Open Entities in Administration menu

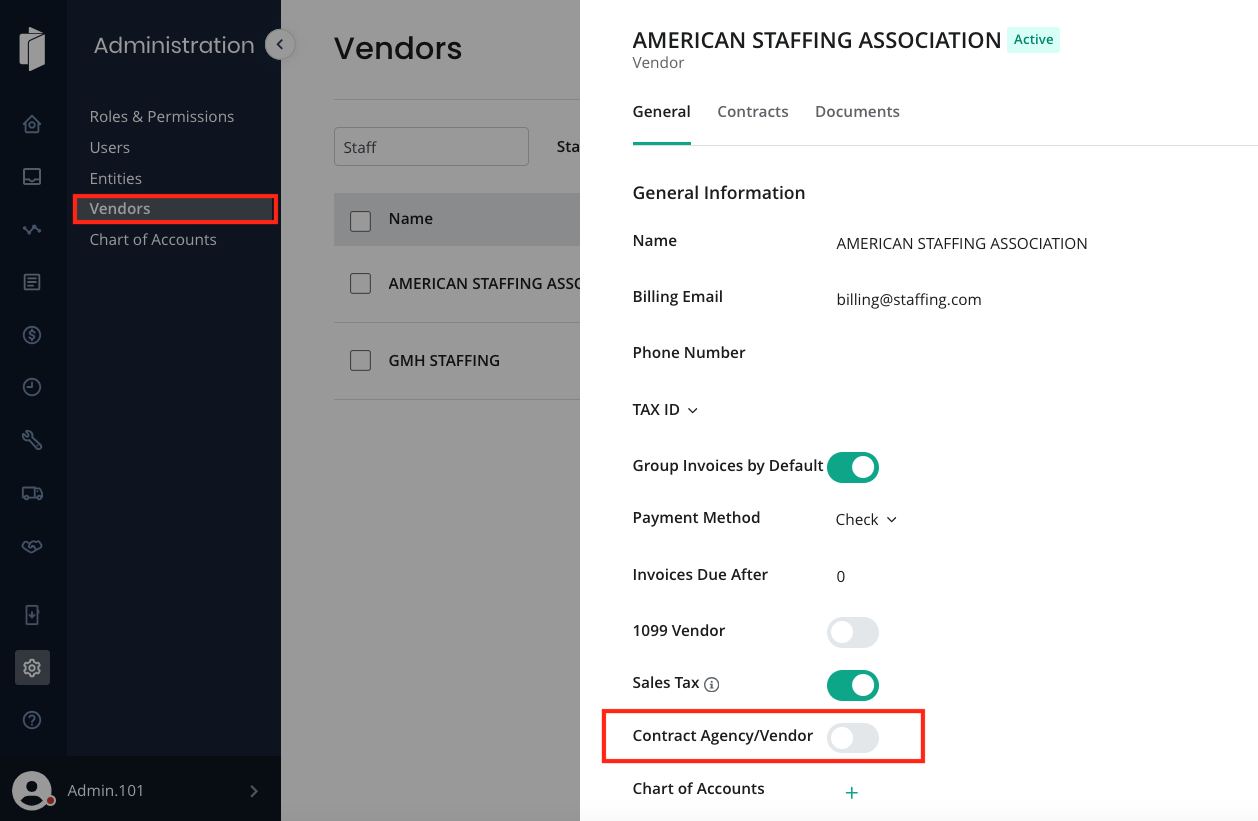[x=116, y=179]
